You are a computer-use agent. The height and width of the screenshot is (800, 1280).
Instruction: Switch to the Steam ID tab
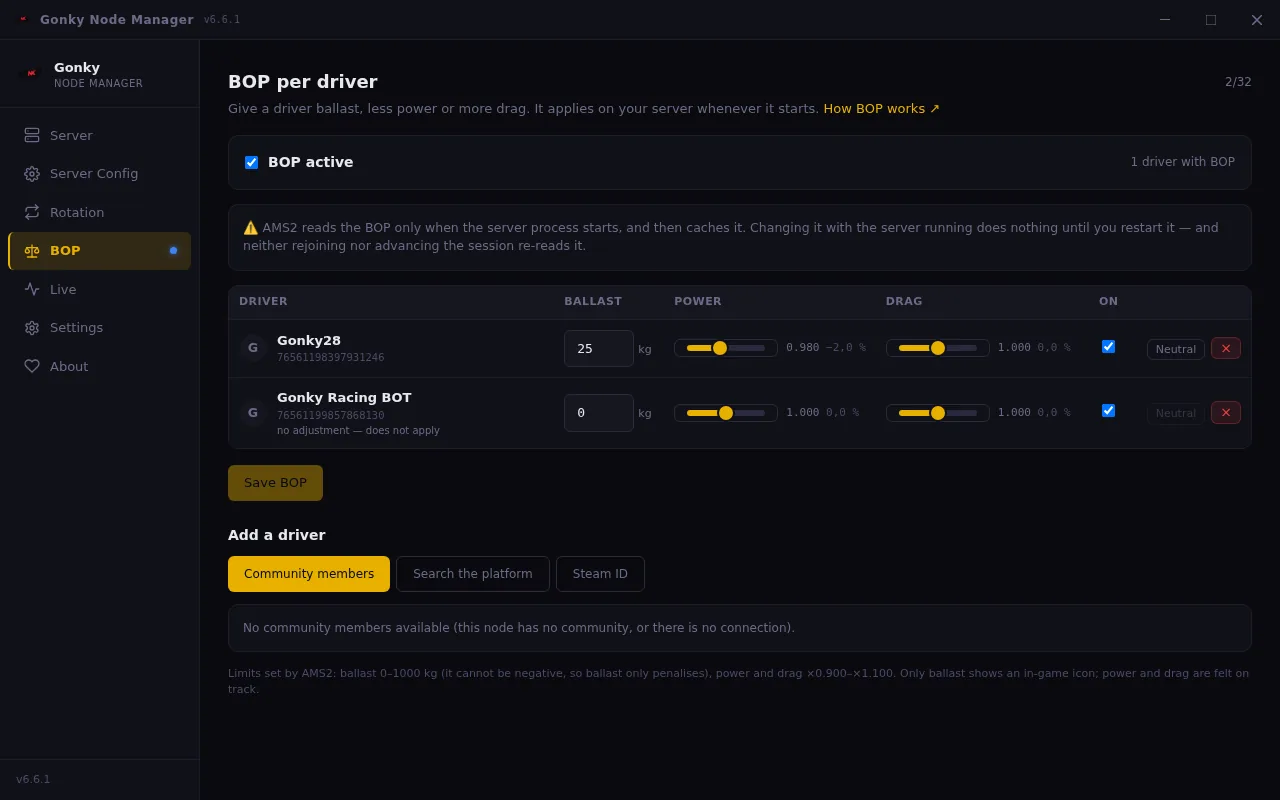tap(600, 574)
